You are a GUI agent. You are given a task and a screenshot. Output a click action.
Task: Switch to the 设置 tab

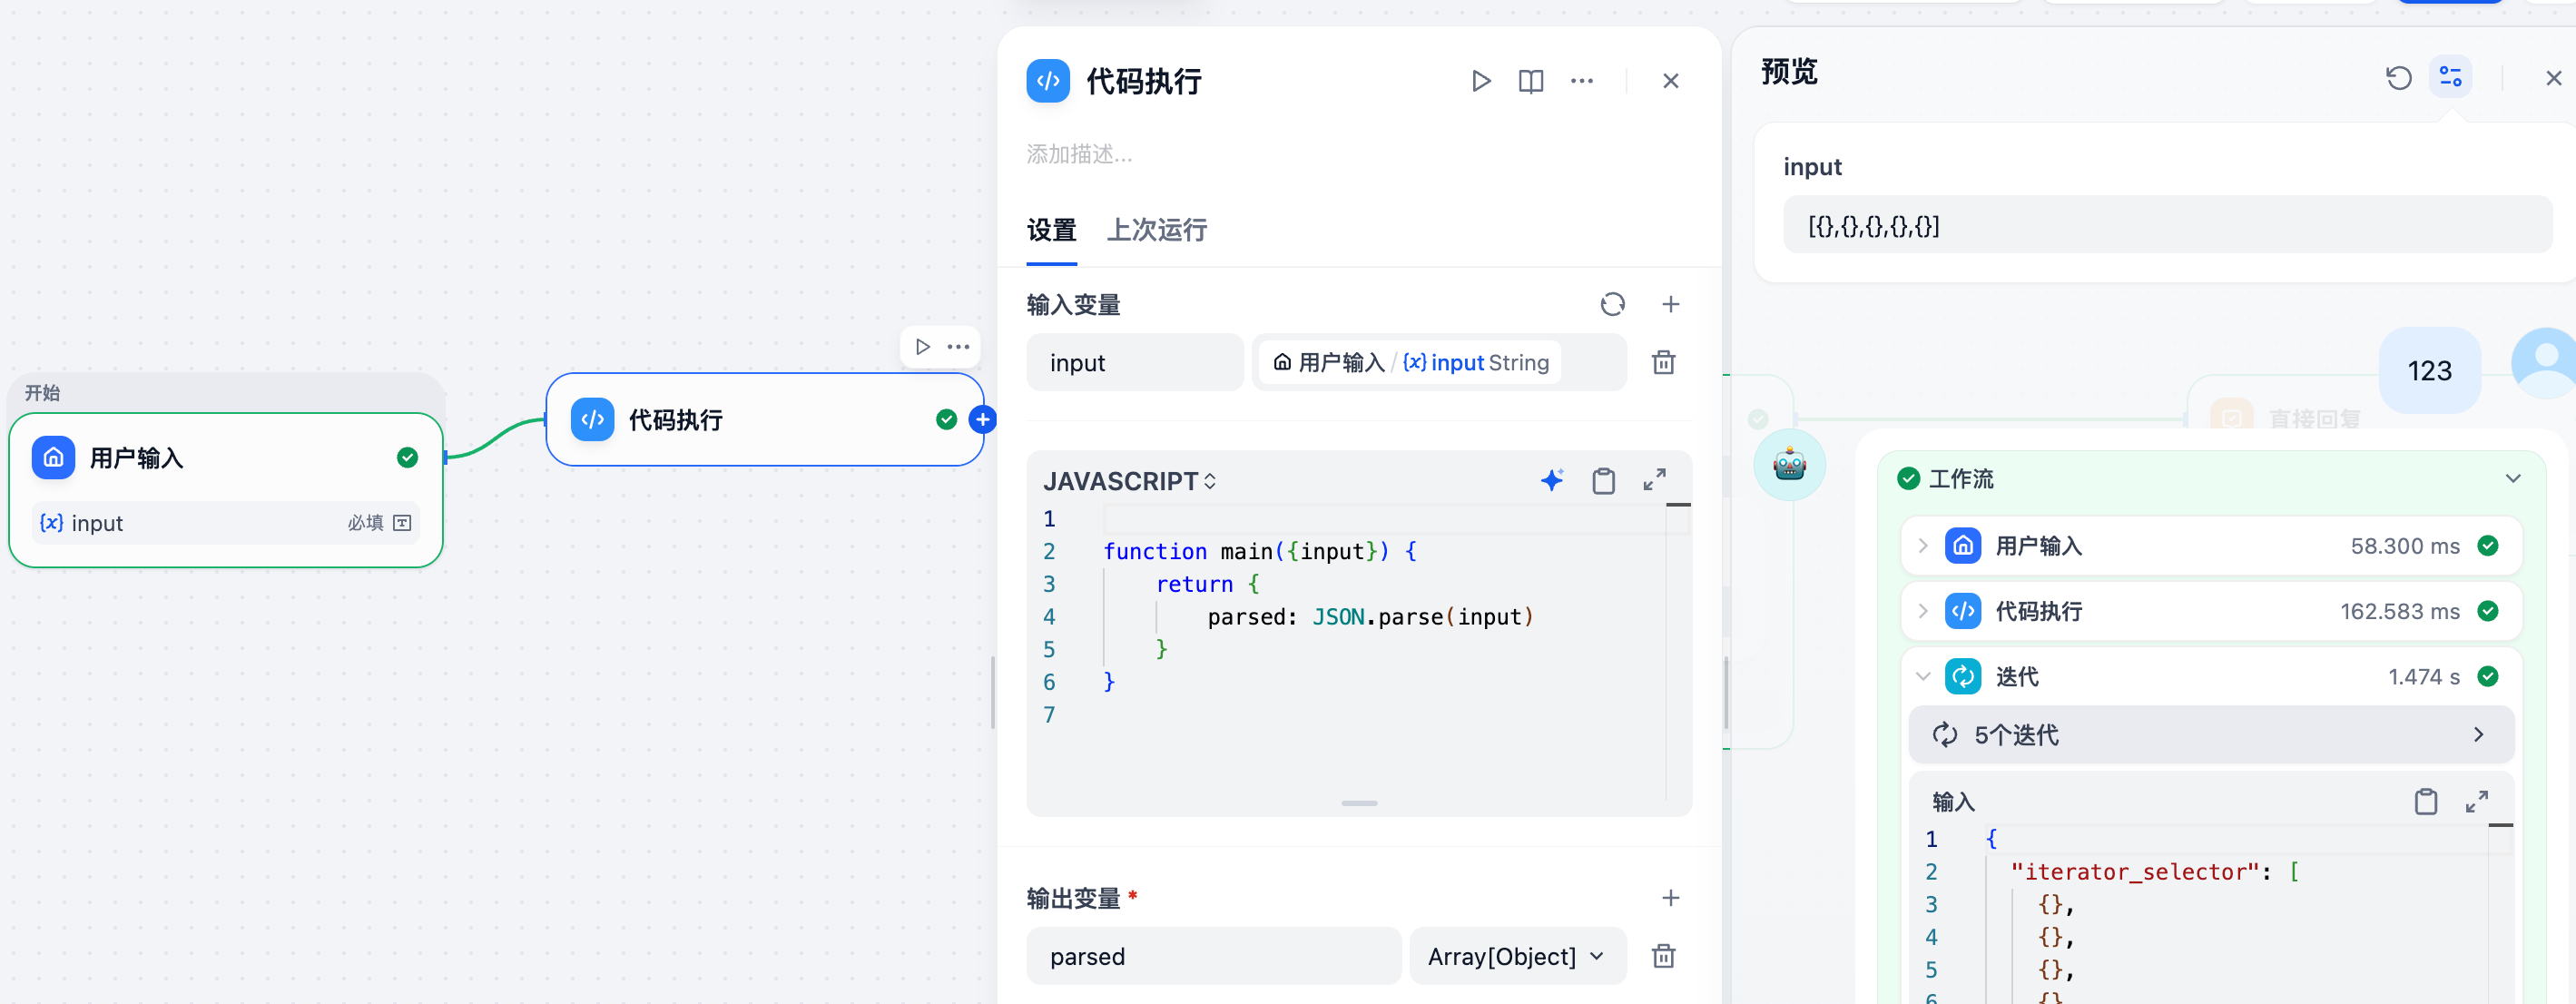pos(1051,231)
